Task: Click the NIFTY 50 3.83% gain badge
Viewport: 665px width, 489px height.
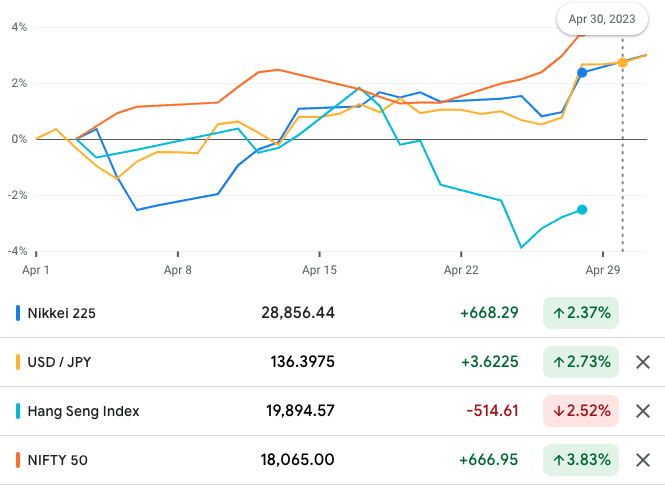Action: tap(580, 460)
